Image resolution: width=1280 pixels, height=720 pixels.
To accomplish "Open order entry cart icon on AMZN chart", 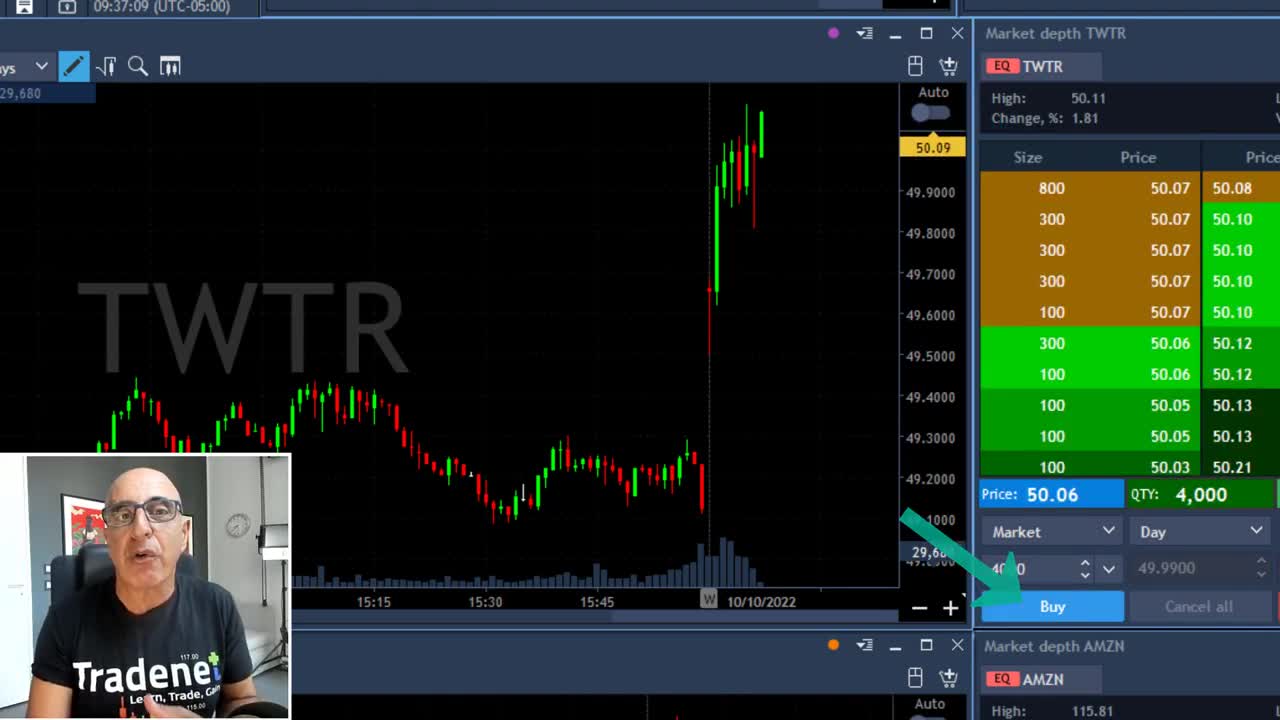I will (x=948, y=678).
